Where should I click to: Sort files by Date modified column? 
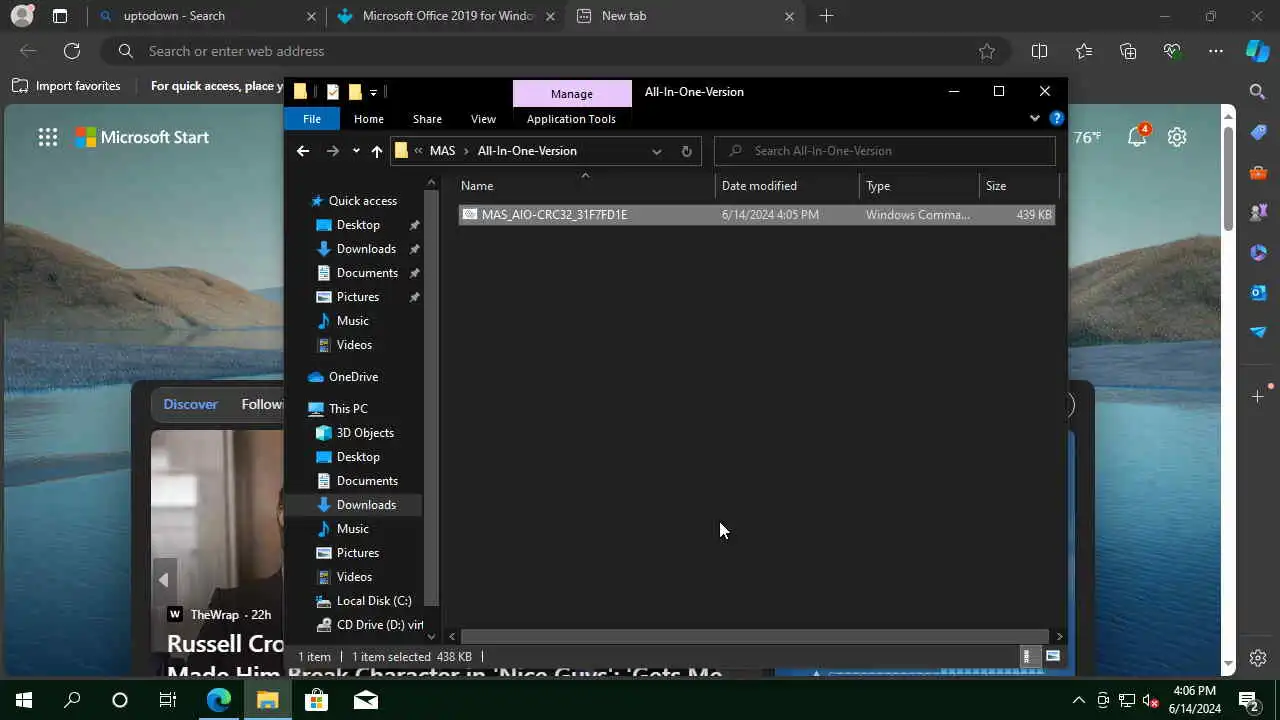click(x=787, y=186)
